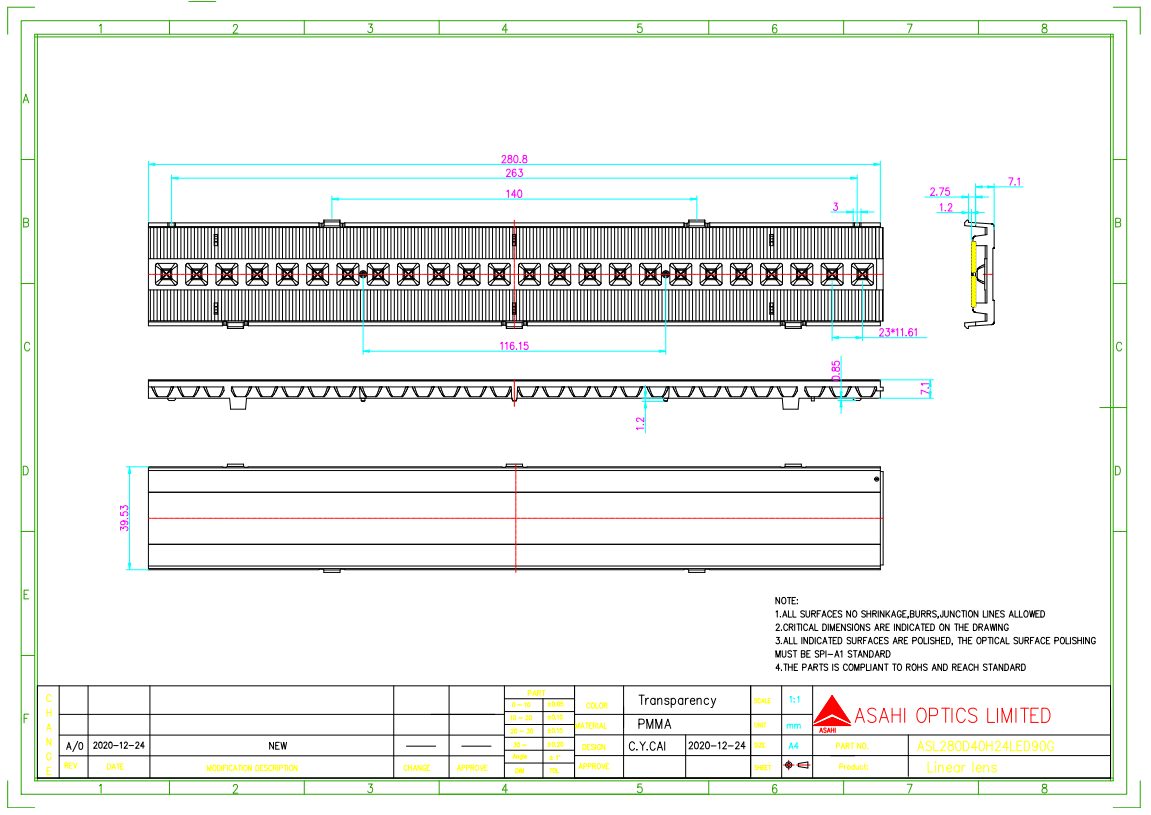Click zone letter E on left border

[x=26, y=595]
